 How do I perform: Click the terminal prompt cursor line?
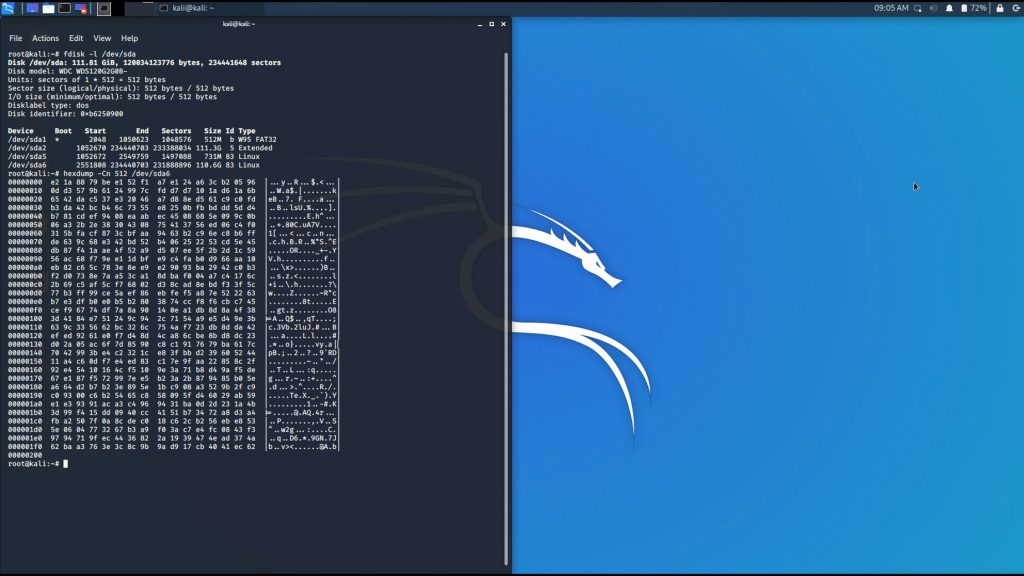pos(38,464)
